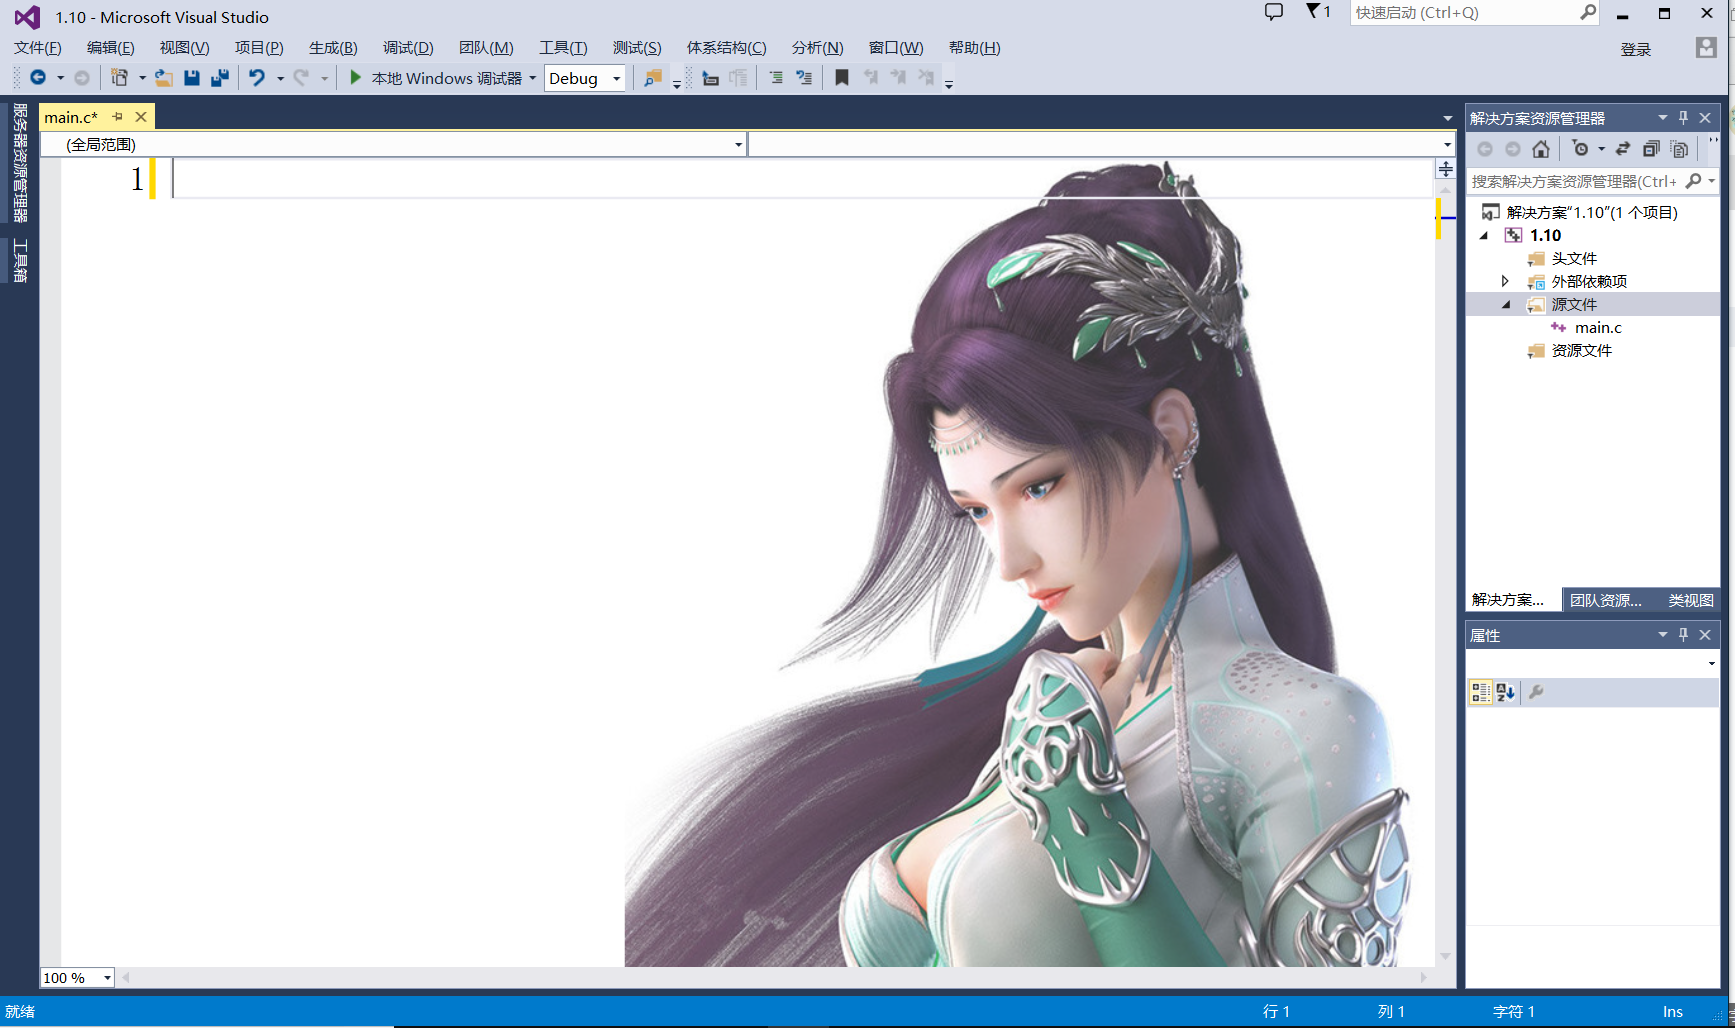
Task: Expand the 外部依赖项 node
Action: pyautogui.click(x=1505, y=281)
